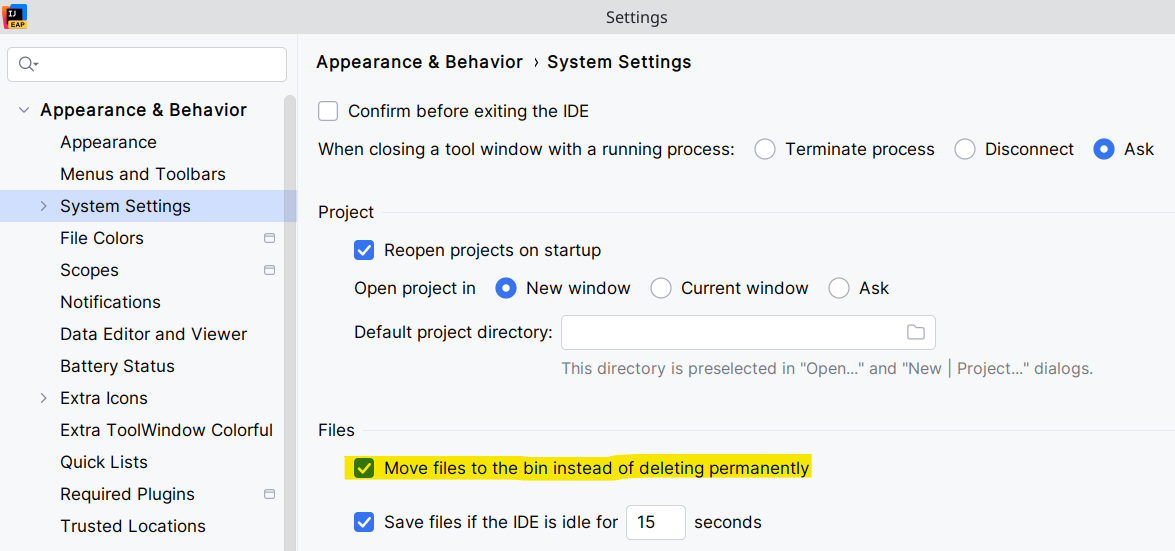Click the project-level icon beside Required Plugins
This screenshot has width=1175, height=551.
click(269, 494)
